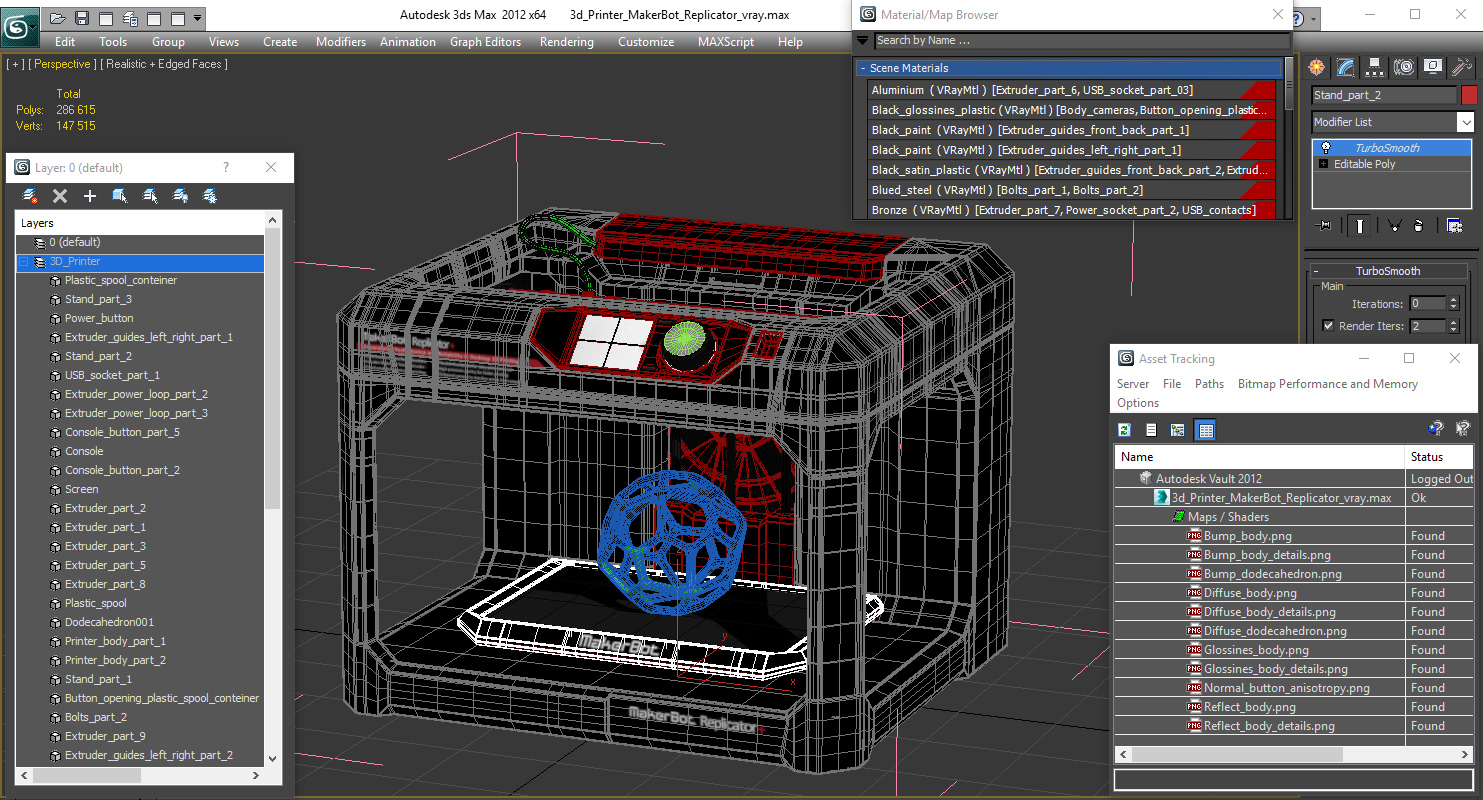The width and height of the screenshot is (1483, 800).
Task: Open the Motion command panel tab
Action: coord(1404,67)
